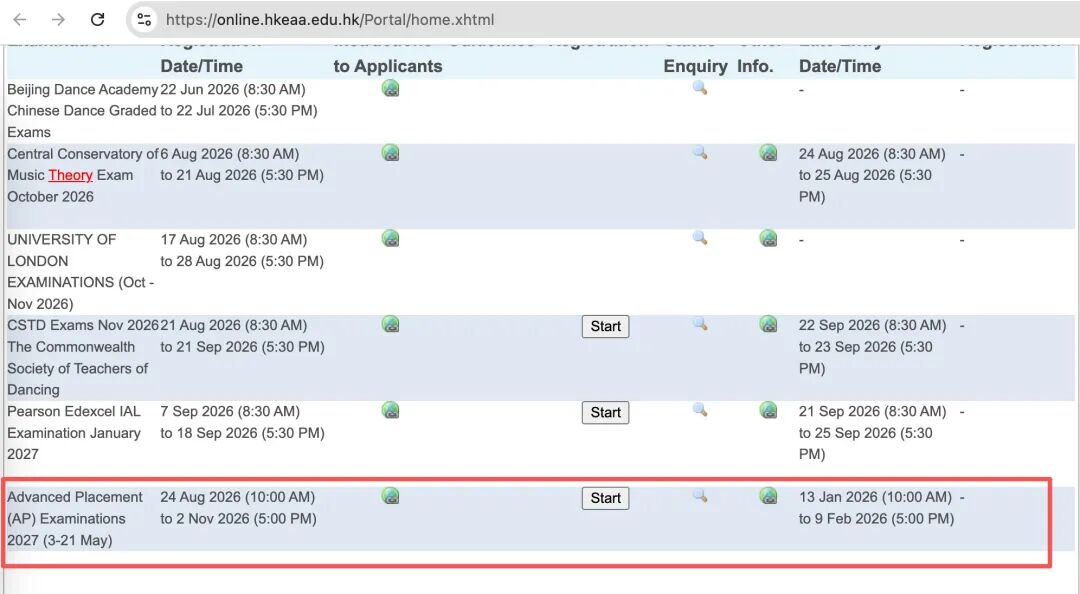The height and width of the screenshot is (594, 1080).
Task: Open University of London other info icon
Action: click(768, 238)
